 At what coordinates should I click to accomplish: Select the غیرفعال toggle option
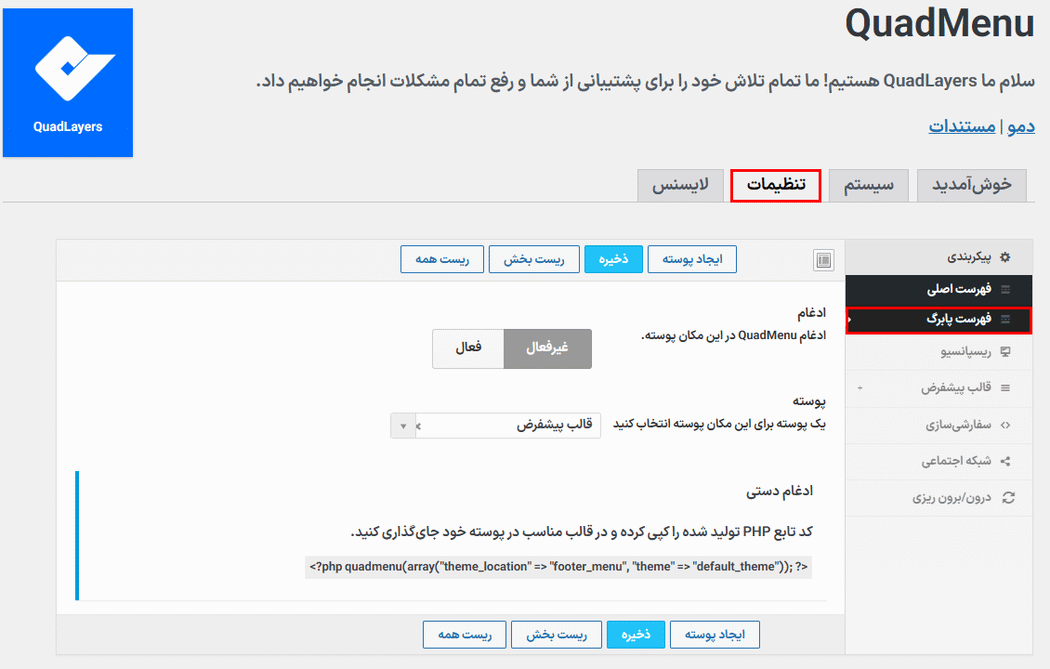pos(547,349)
